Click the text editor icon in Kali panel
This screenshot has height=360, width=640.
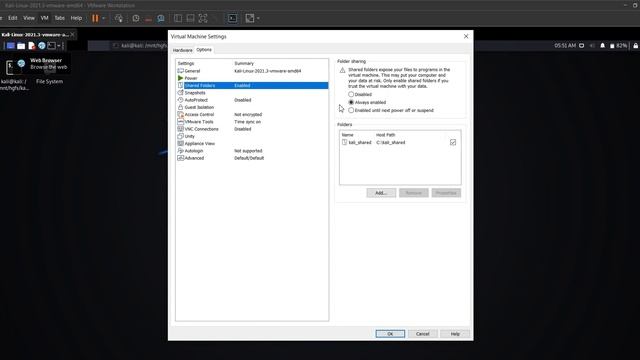(31, 46)
